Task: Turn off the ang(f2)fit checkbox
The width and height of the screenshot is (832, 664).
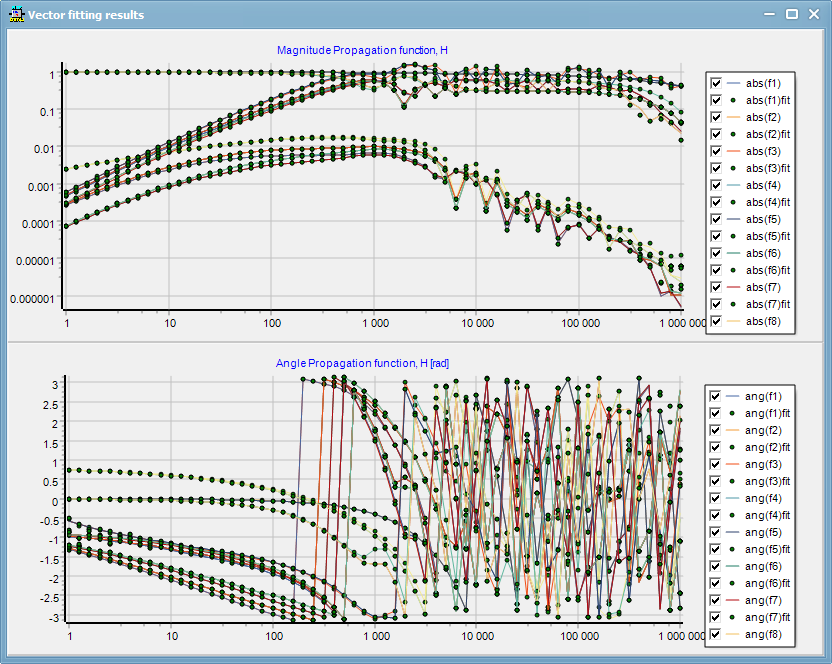Action: point(716,447)
